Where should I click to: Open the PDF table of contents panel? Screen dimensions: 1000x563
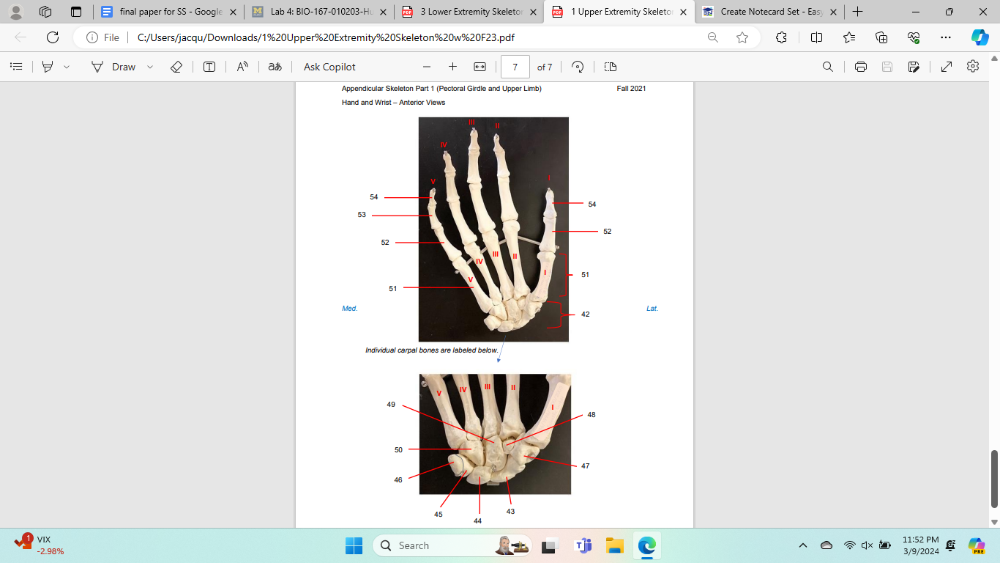point(16,67)
